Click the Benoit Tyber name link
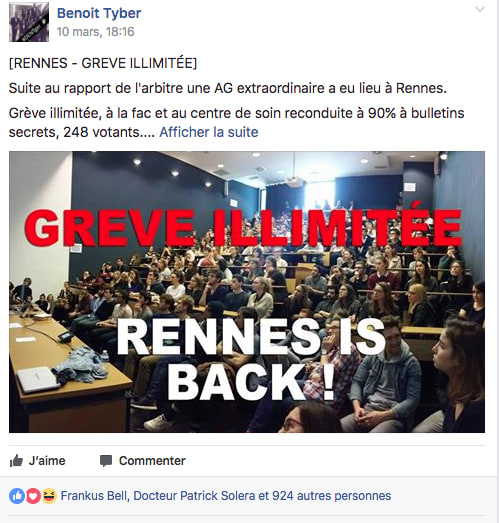The height and width of the screenshot is (523, 499). click(x=99, y=13)
